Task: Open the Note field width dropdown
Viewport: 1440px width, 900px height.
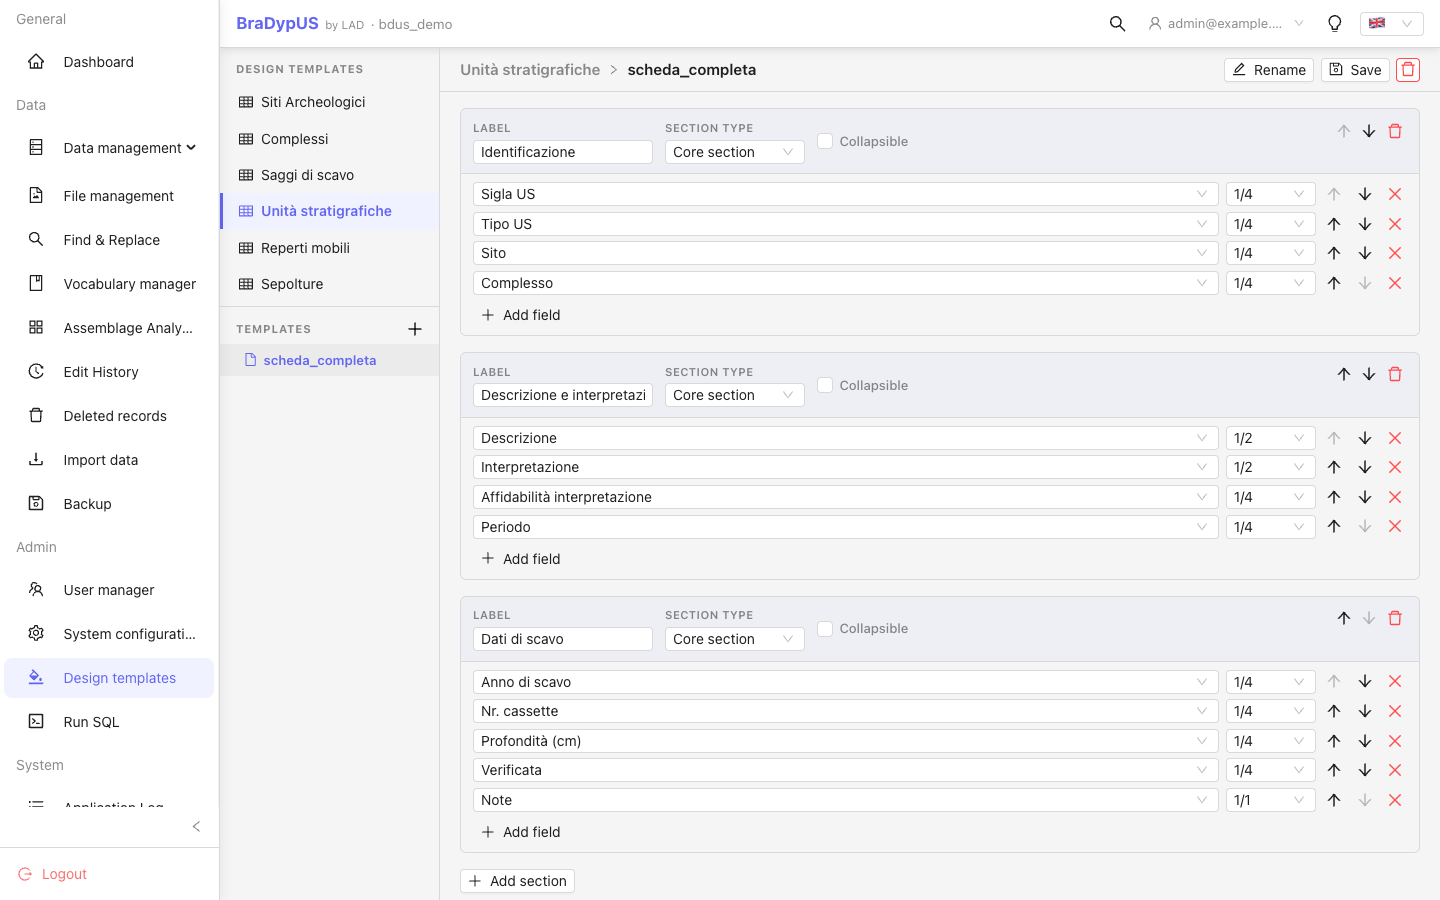Action: pos(1270,800)
